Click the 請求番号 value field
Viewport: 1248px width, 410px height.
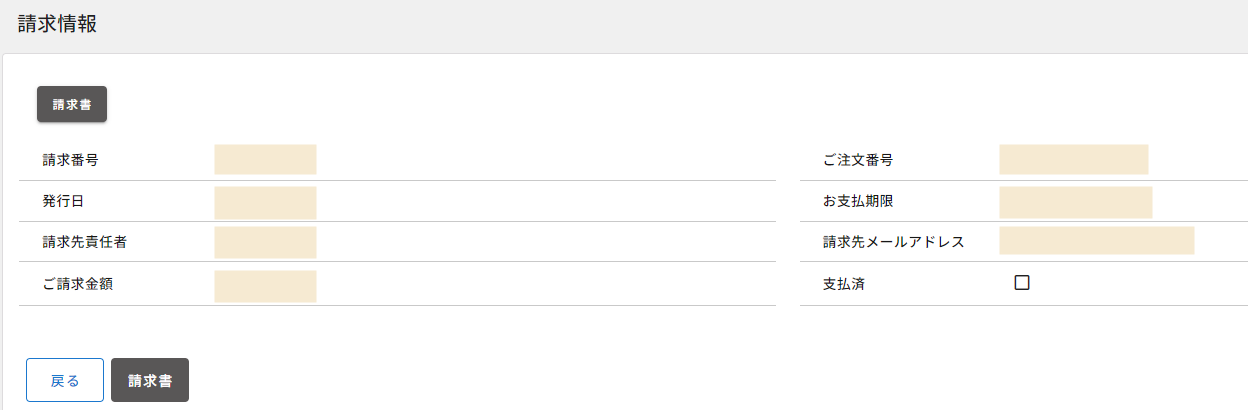tap(265, 160)
